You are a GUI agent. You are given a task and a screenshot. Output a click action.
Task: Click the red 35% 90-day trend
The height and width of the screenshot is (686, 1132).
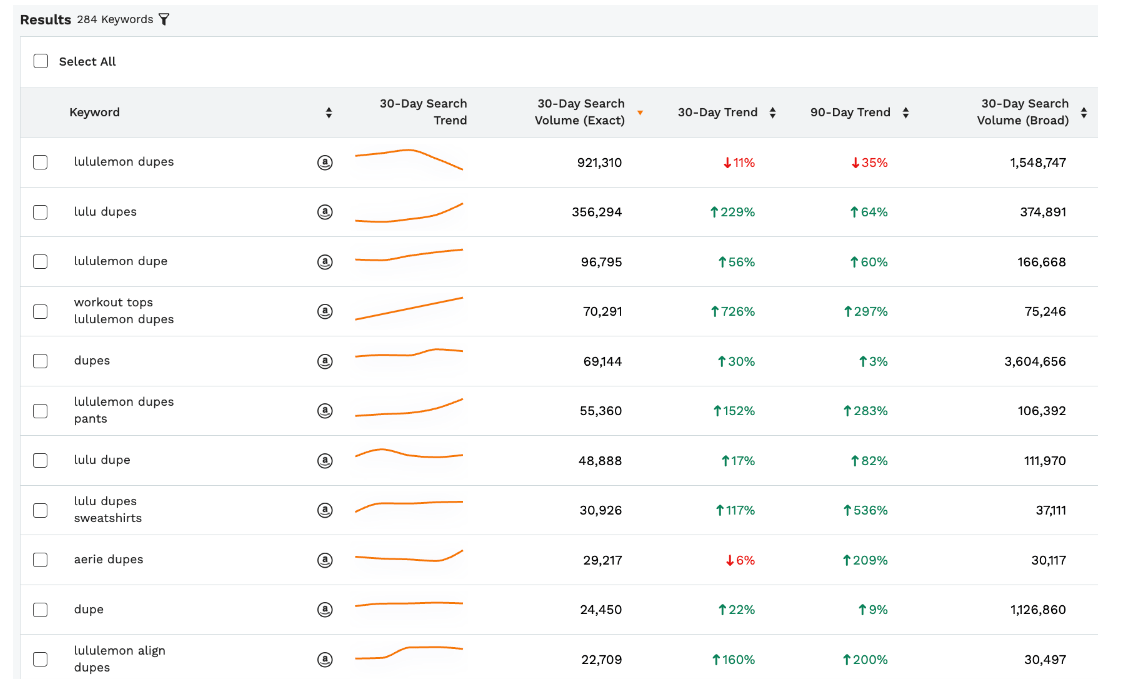(869, 162)
